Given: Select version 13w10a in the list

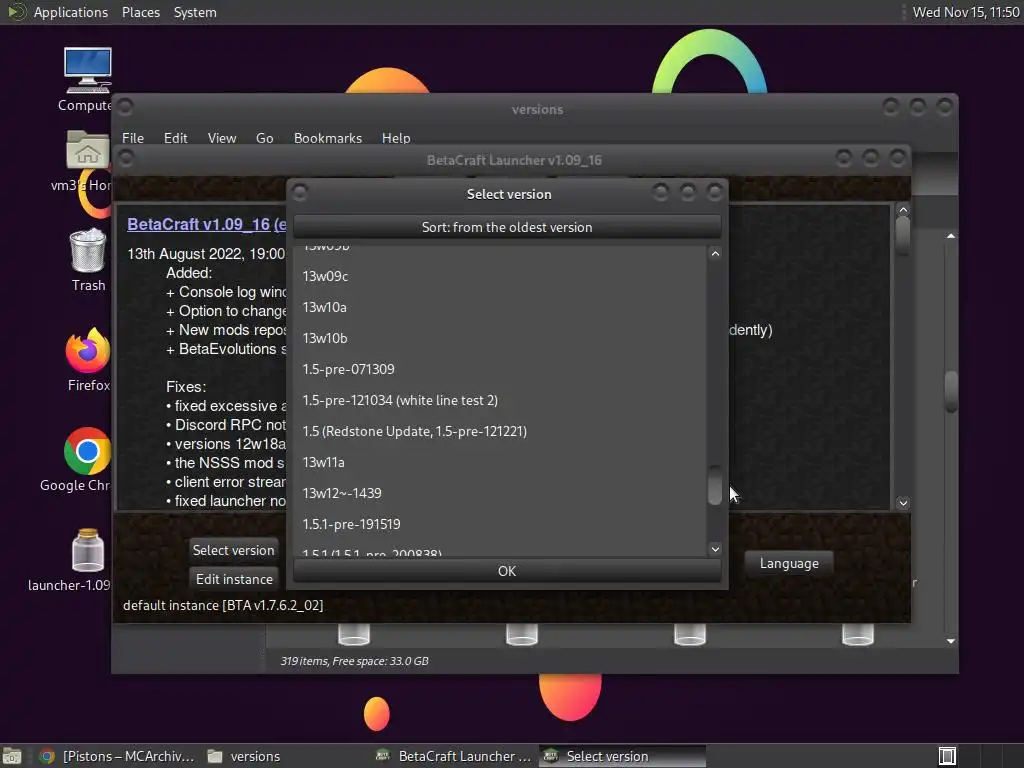Looking at the screenshot, I should tap(500, 307).
